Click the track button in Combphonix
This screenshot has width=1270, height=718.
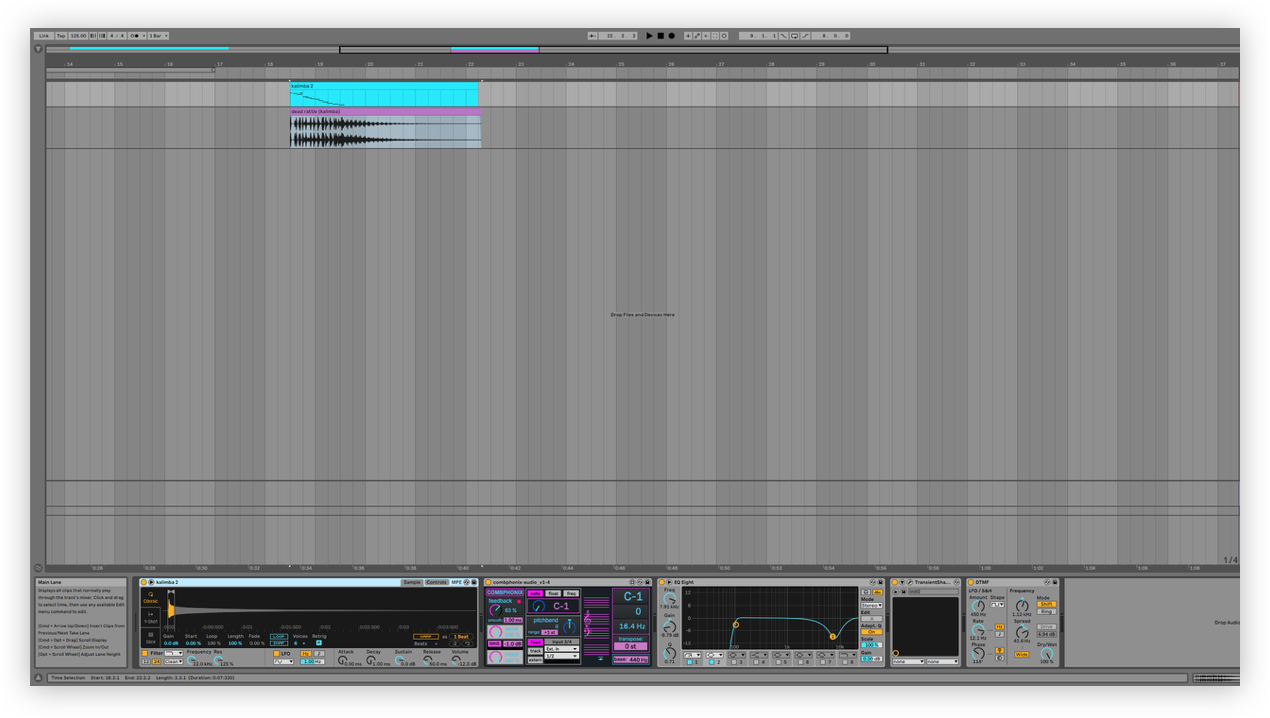tap(535, 651)
